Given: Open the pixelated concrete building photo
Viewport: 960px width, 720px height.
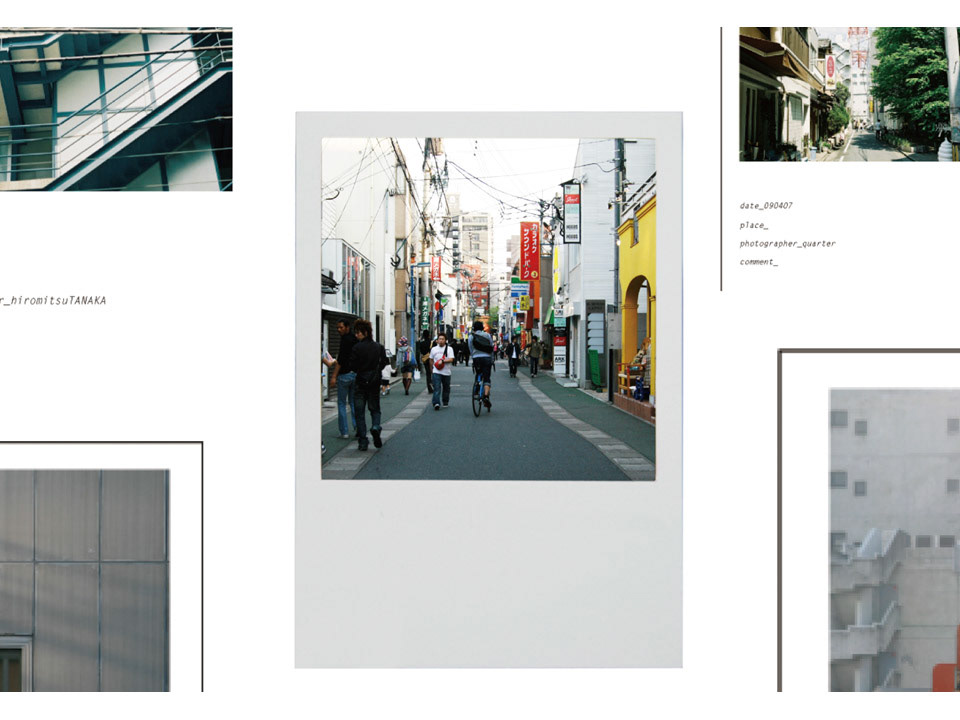Looking at the screenshot, I should (894, 540).
